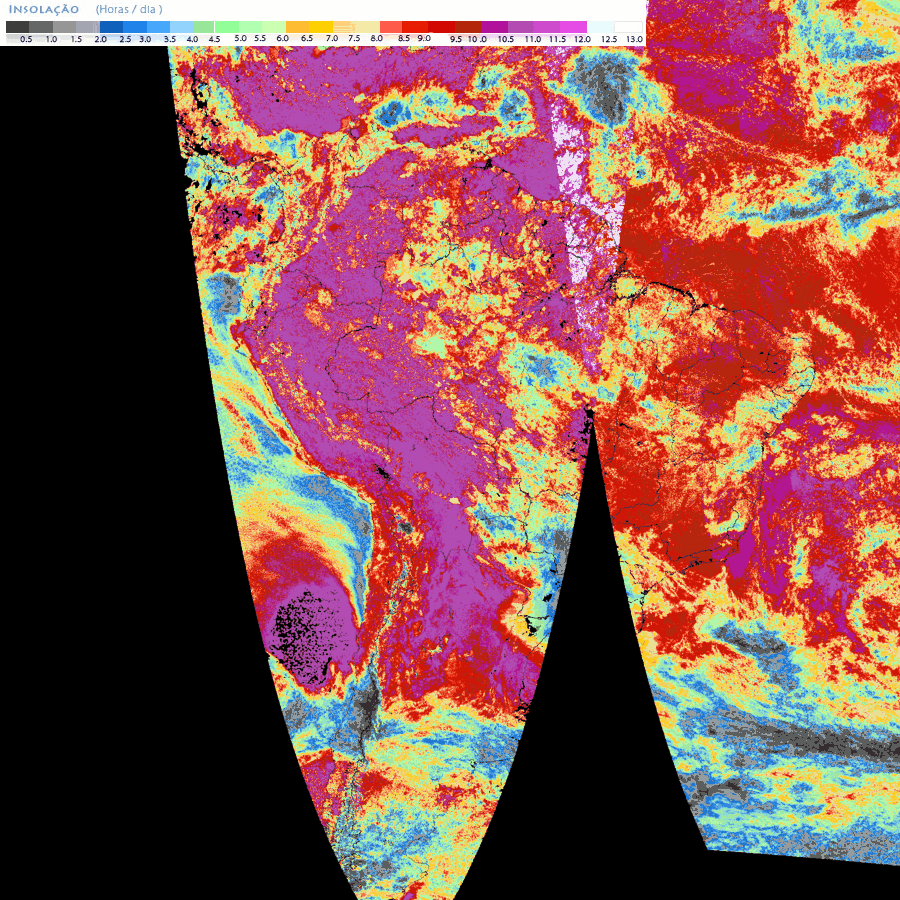Viewport: 900px width, 900px height.
Task: Select the blue swatch above 3.0
Action: point(135,27)
